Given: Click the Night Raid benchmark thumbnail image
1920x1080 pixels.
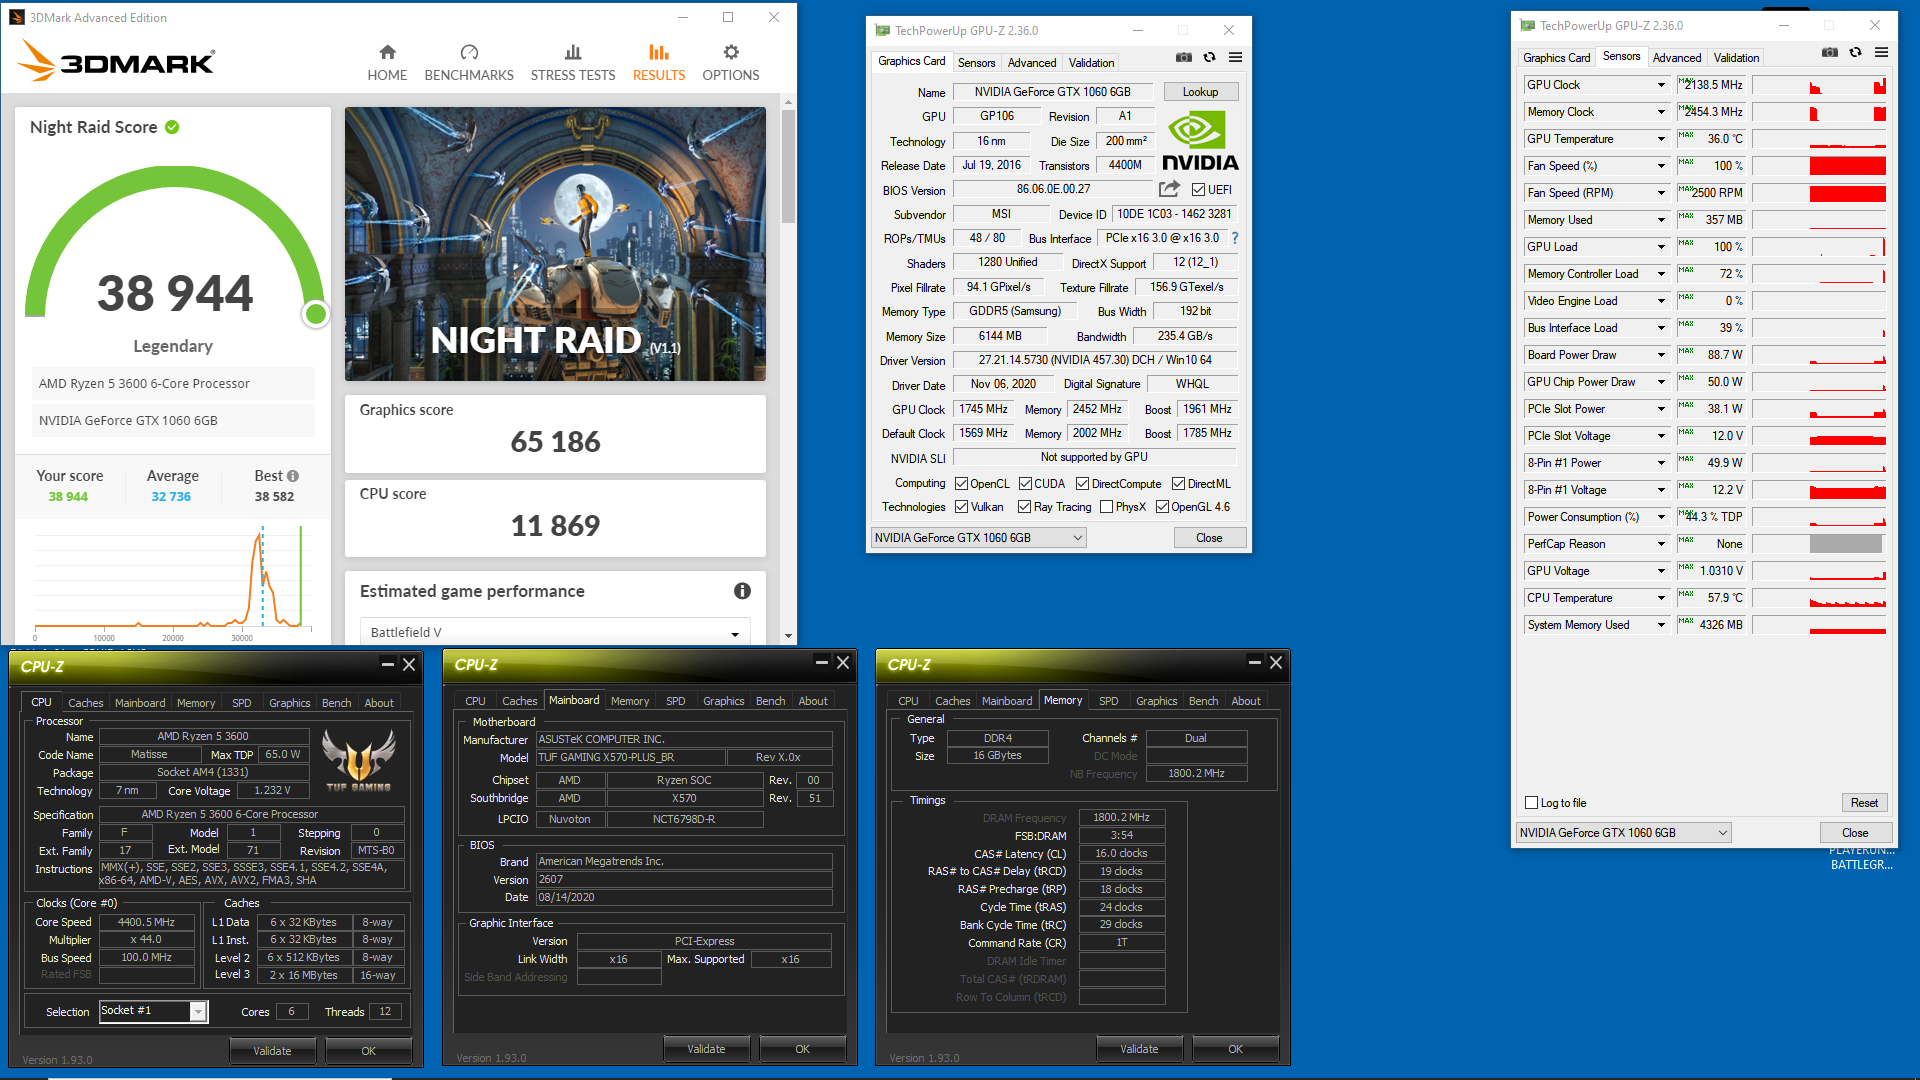Looking at the screenshot, I should [x=555, y=244].
